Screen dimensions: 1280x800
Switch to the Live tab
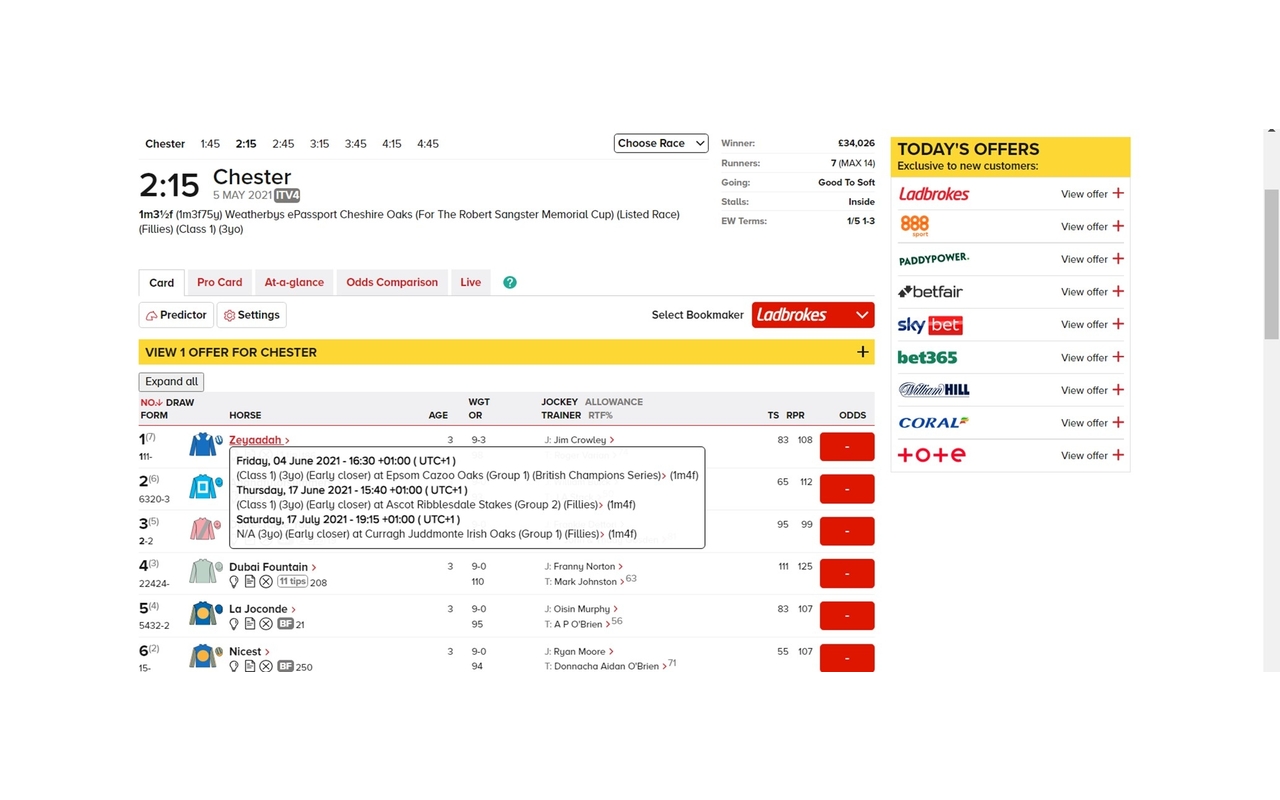tap(471, 282)
